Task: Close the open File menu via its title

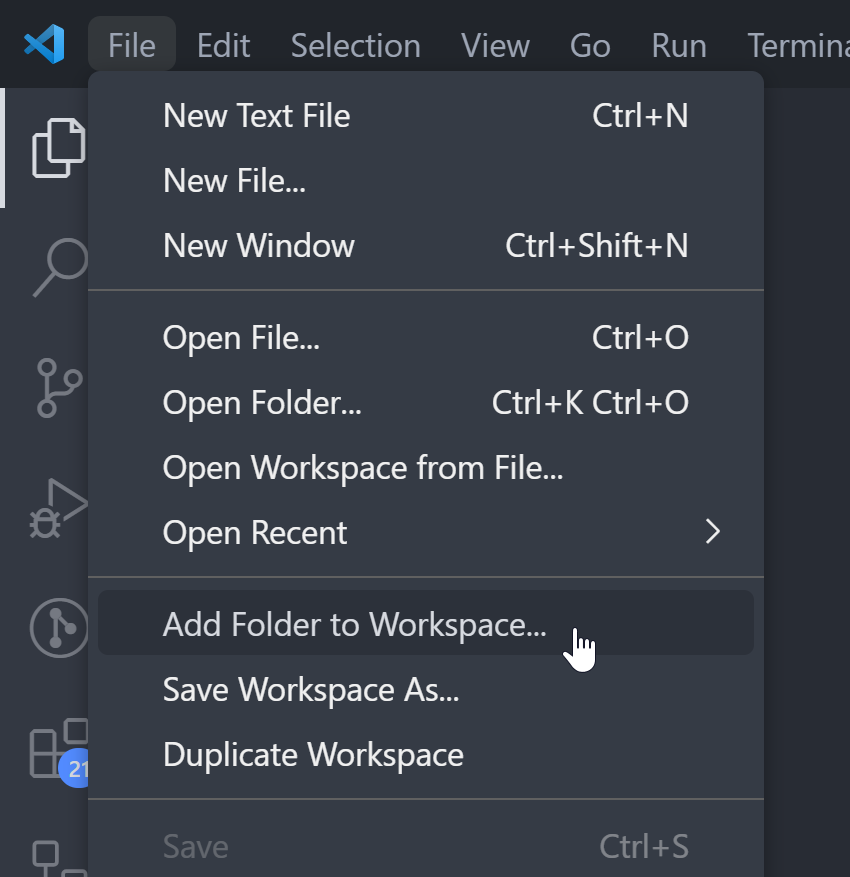Action: 132,45
